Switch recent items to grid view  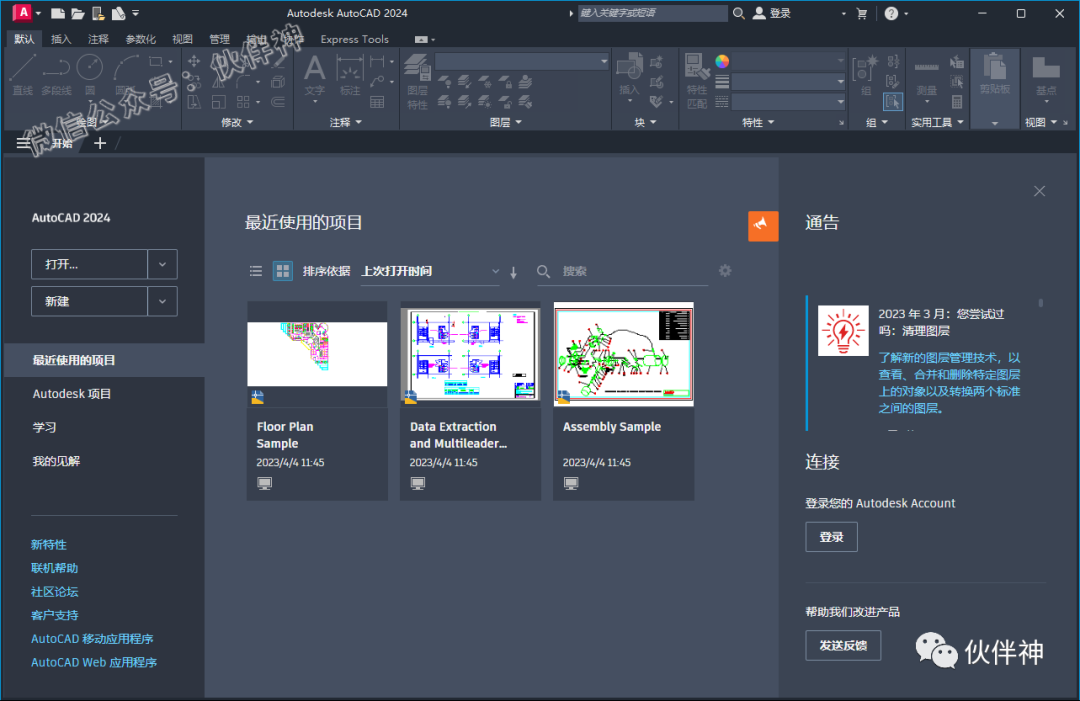tap(282, 271)
